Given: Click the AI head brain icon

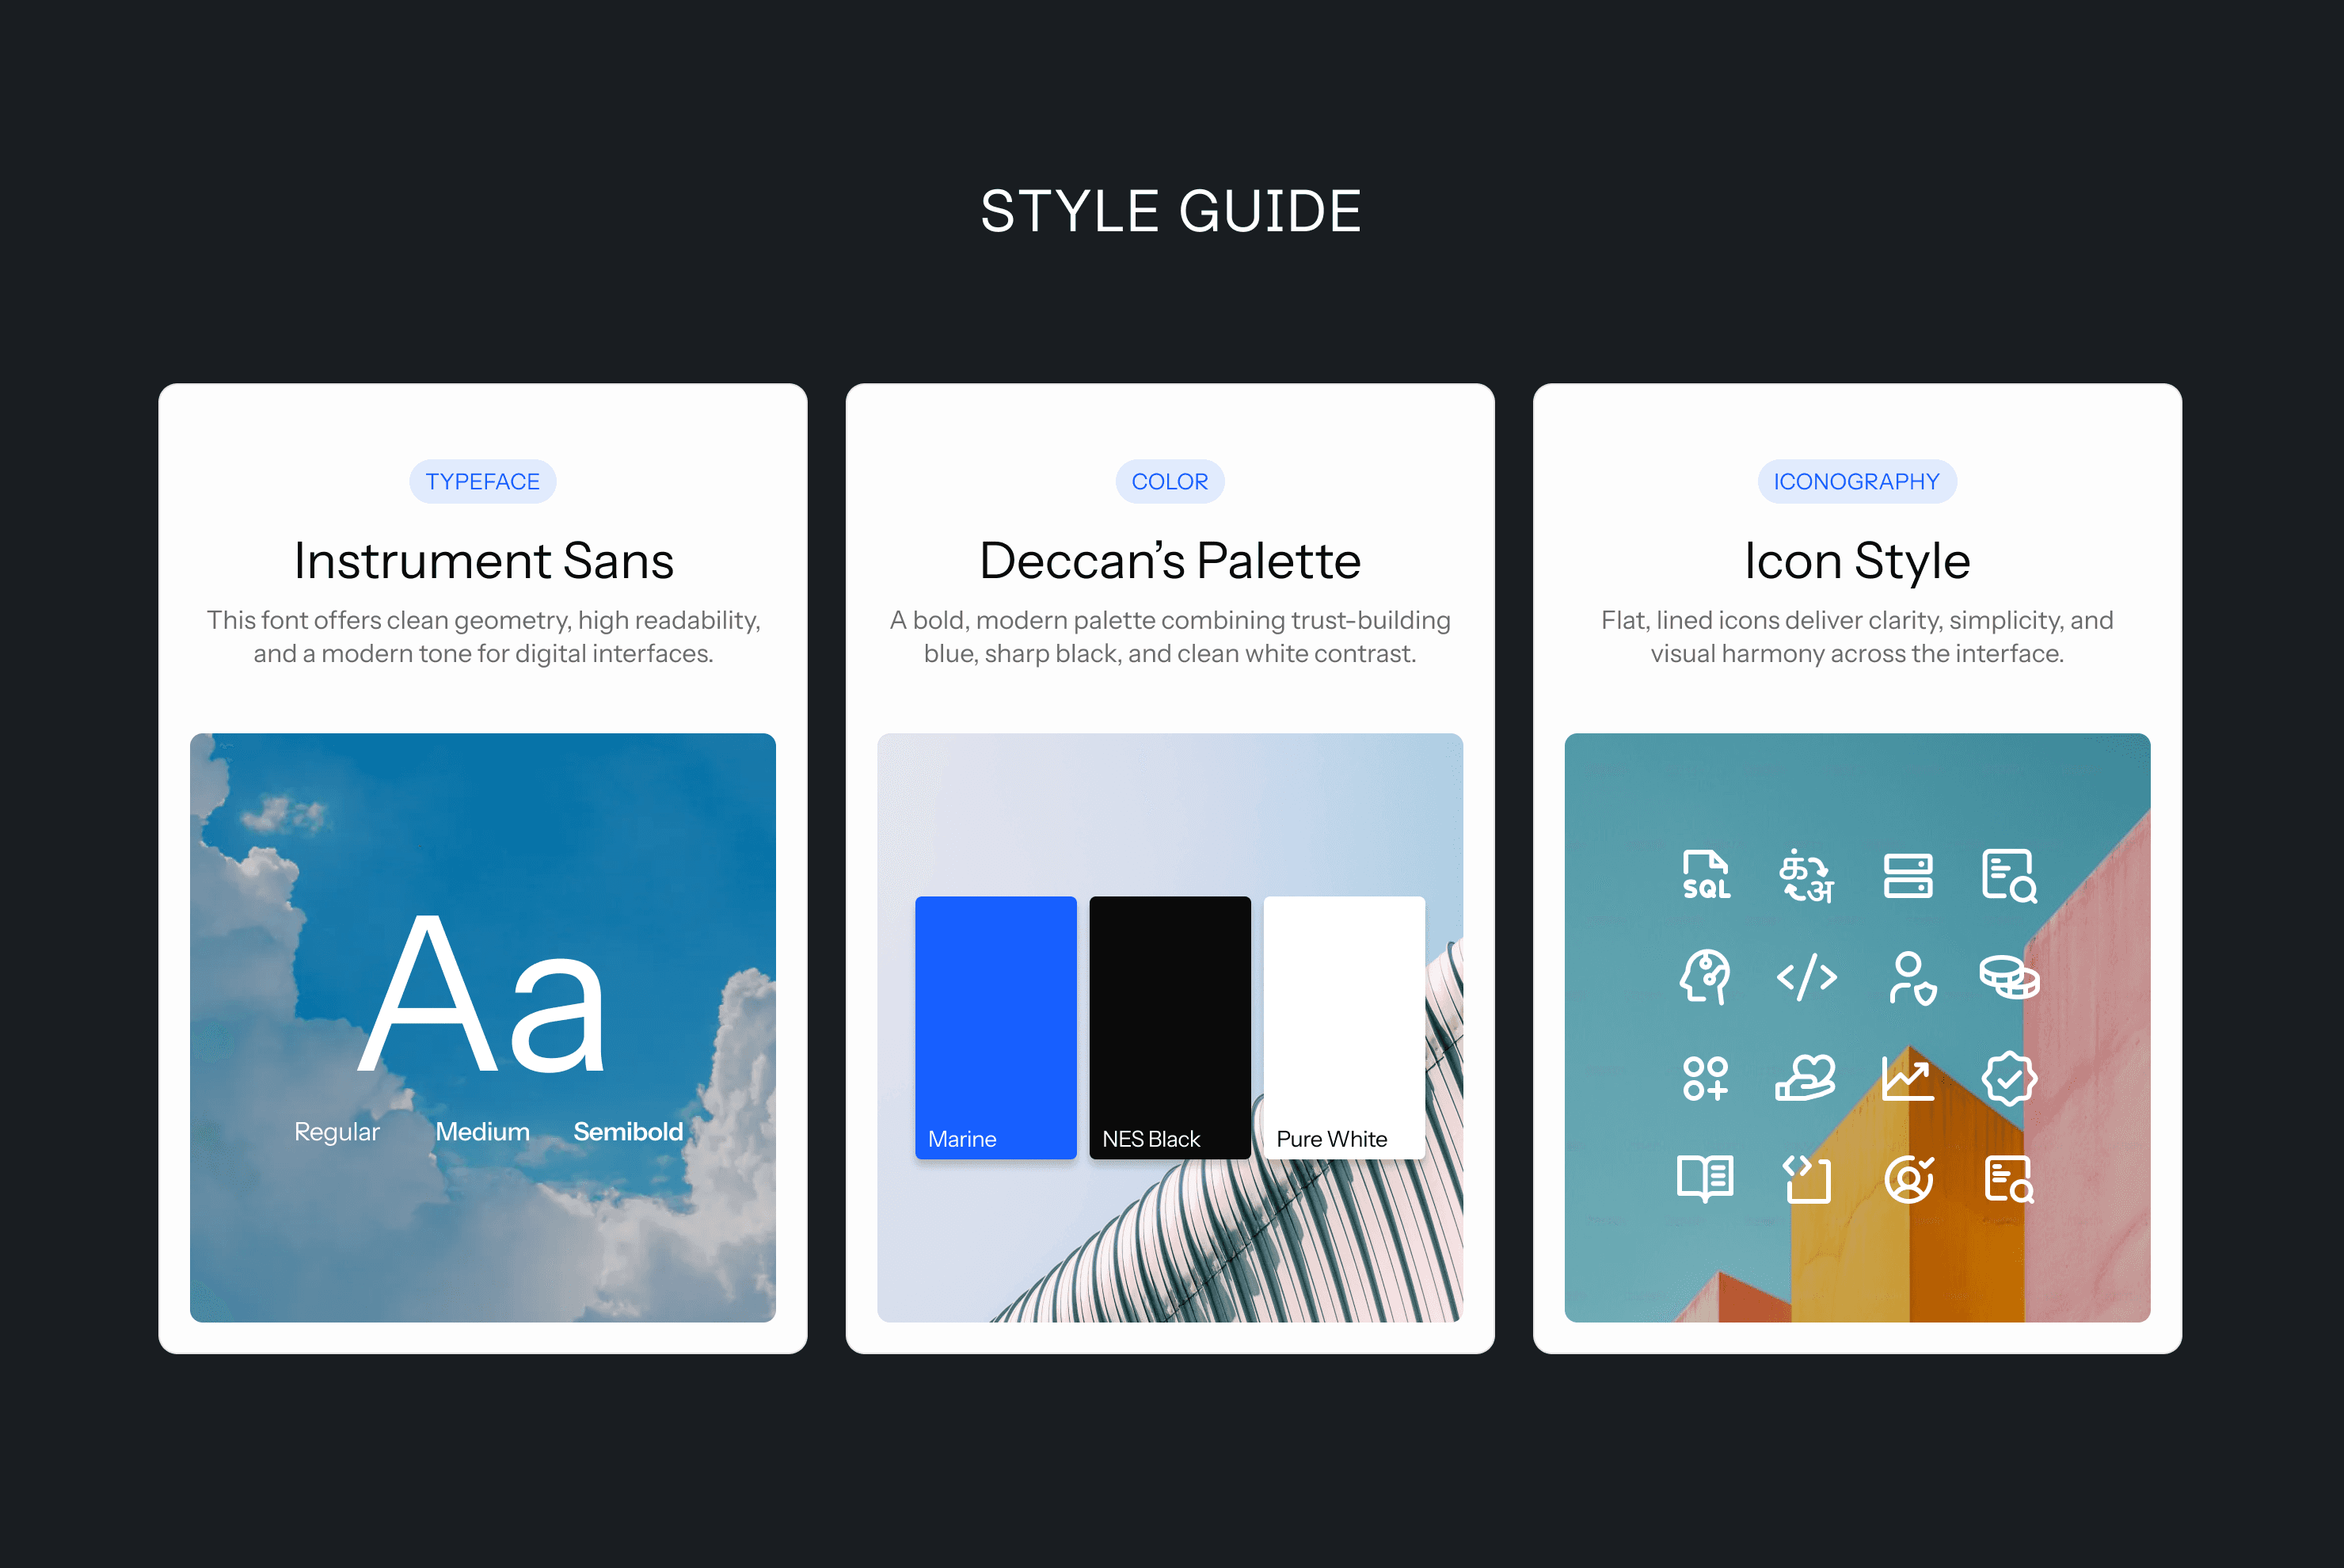Looking at the screenshot, I should pos(1705,977).
